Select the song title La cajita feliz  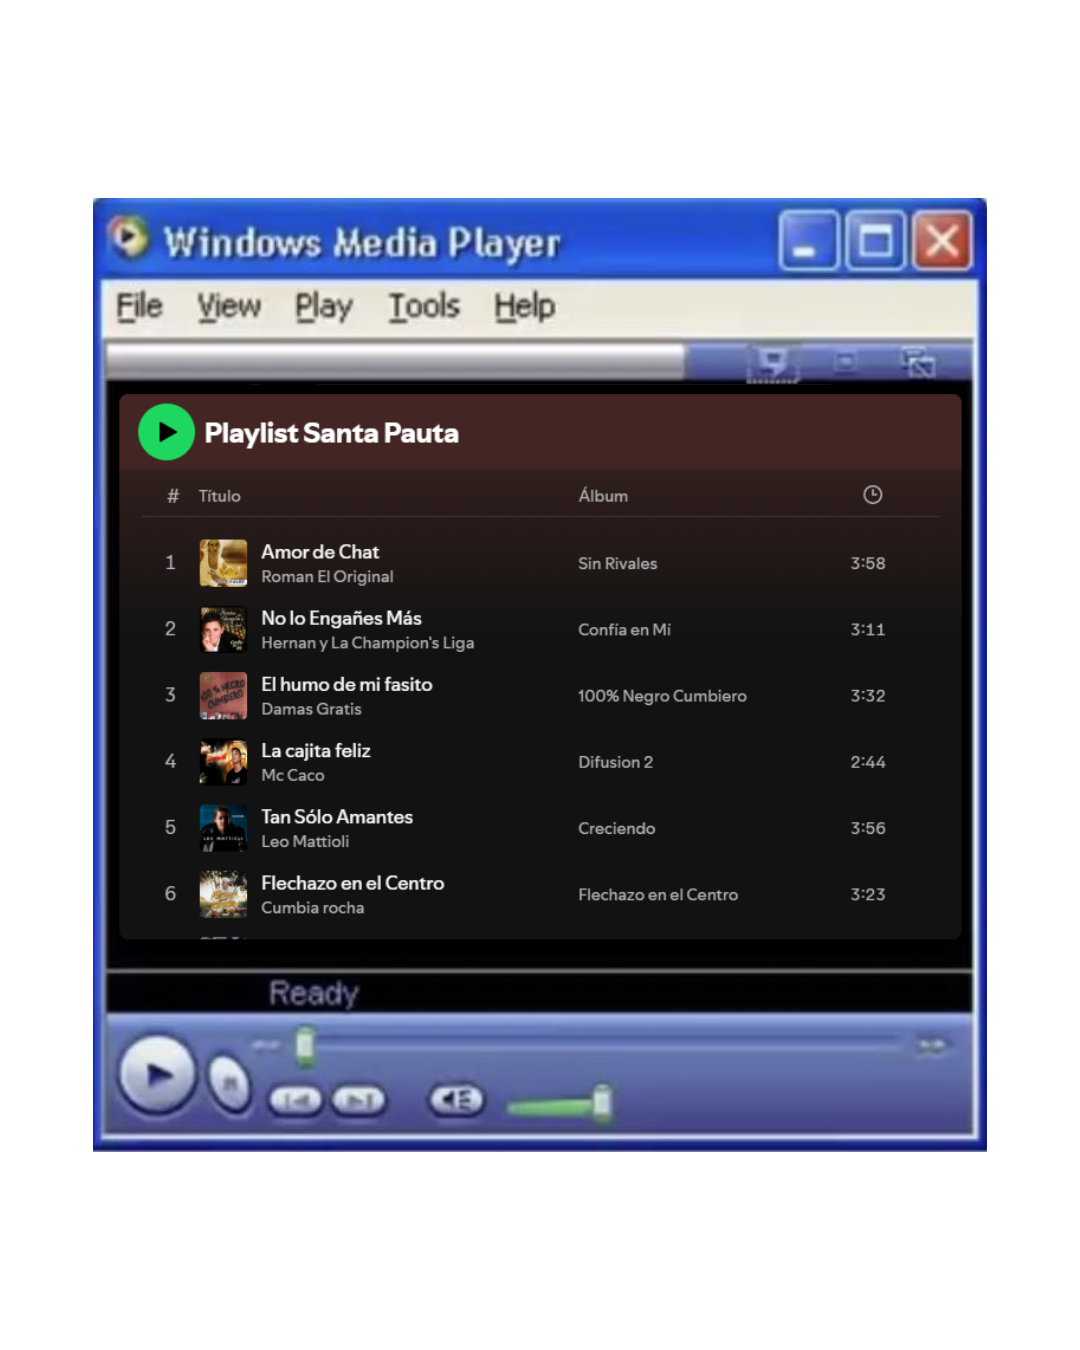tap(316, 751)
